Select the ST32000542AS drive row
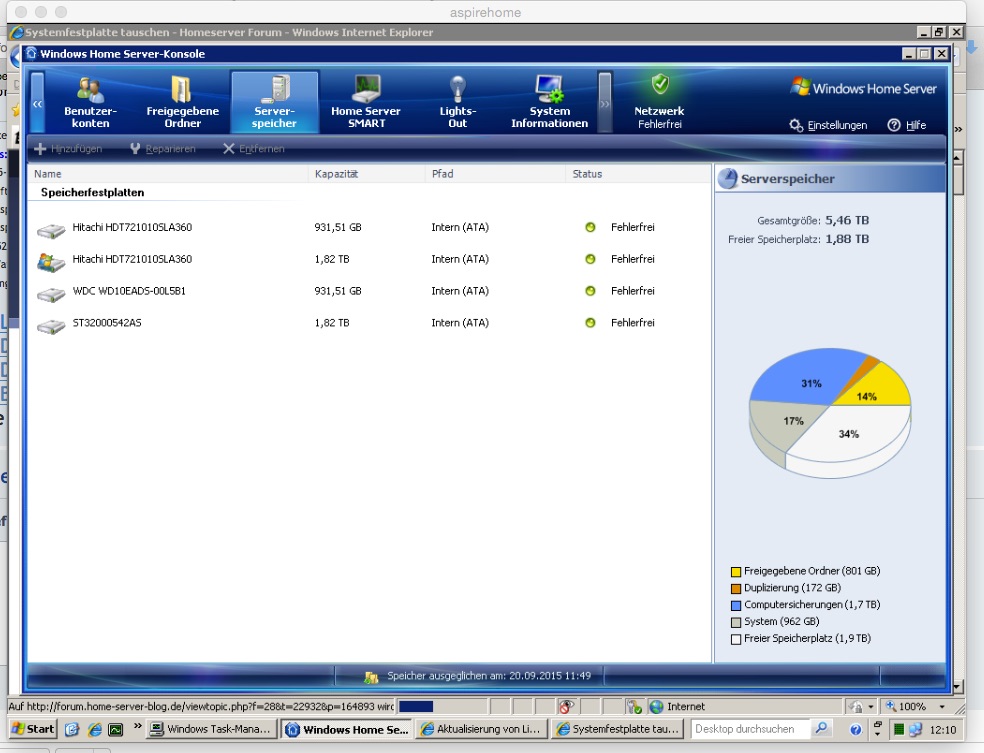Screen dimensions: 984x753 (x=369, y=324)
